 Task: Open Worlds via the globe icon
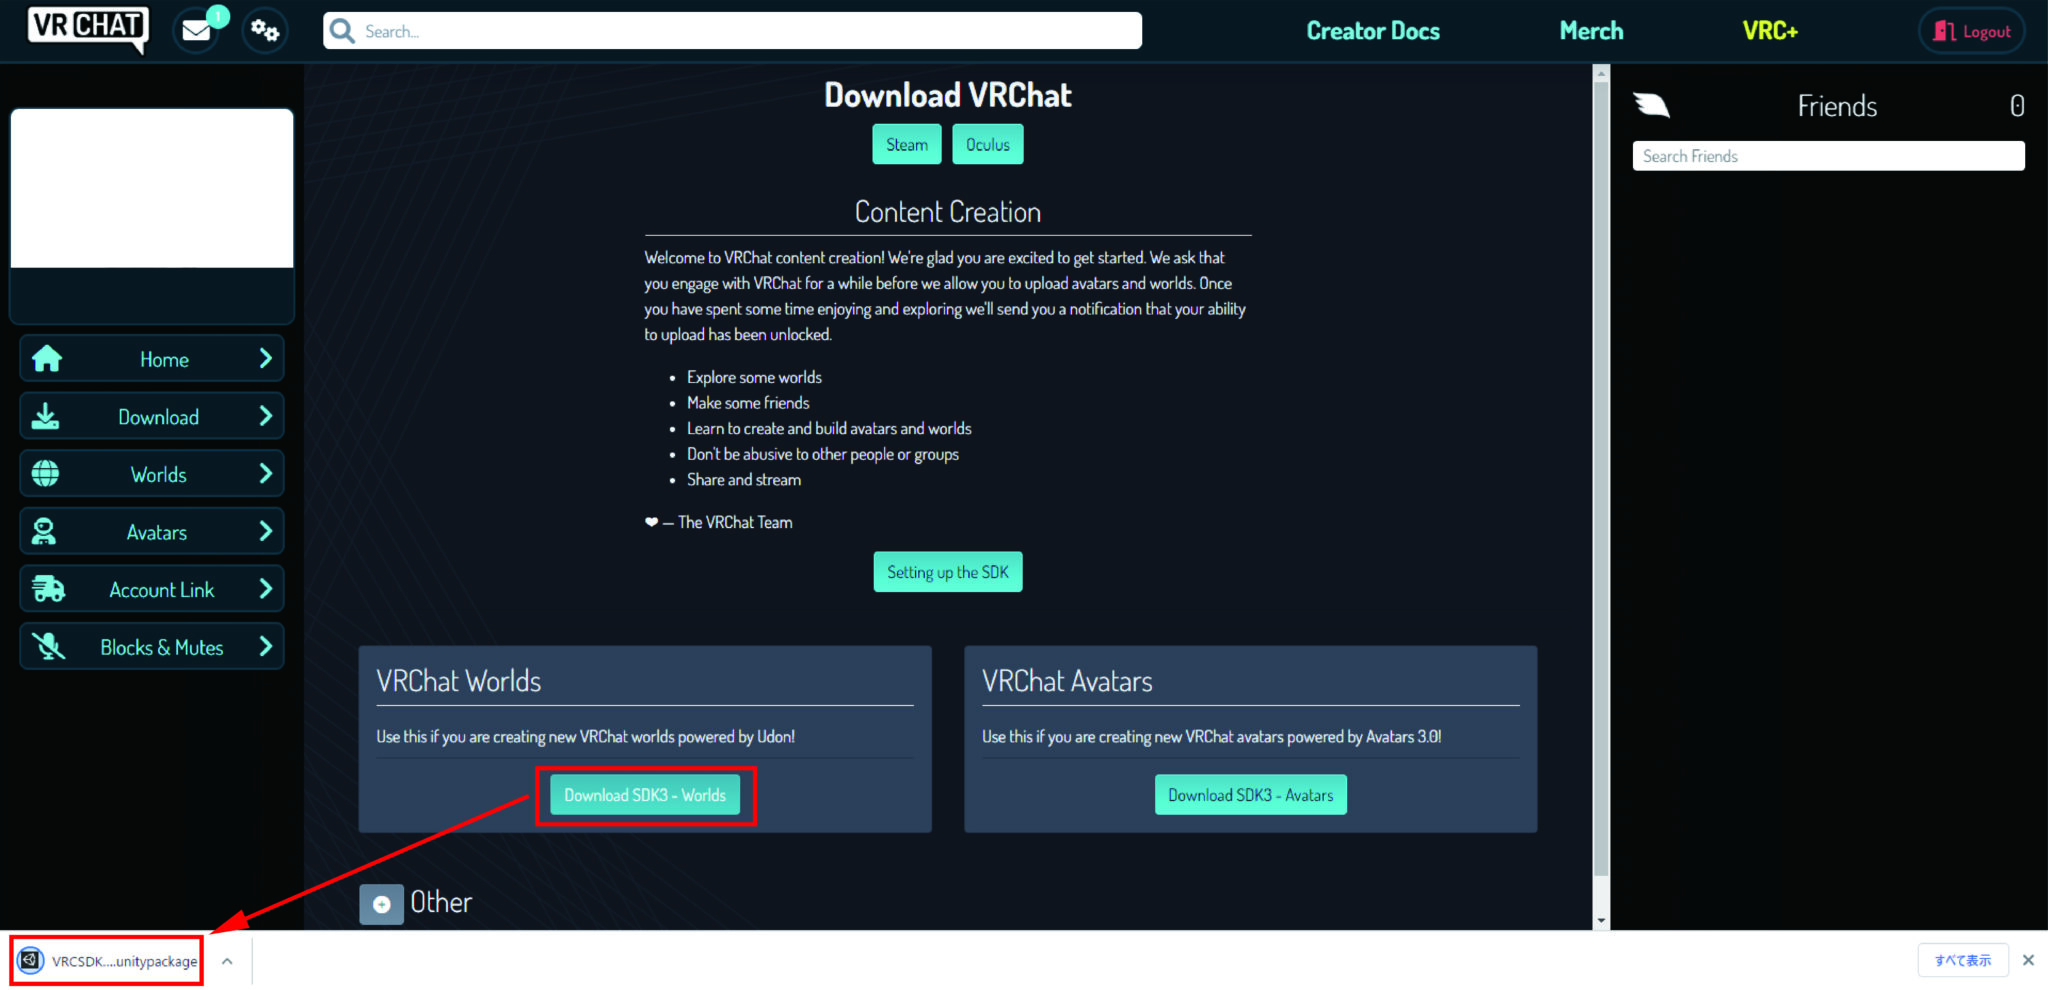tap(47, 473)
